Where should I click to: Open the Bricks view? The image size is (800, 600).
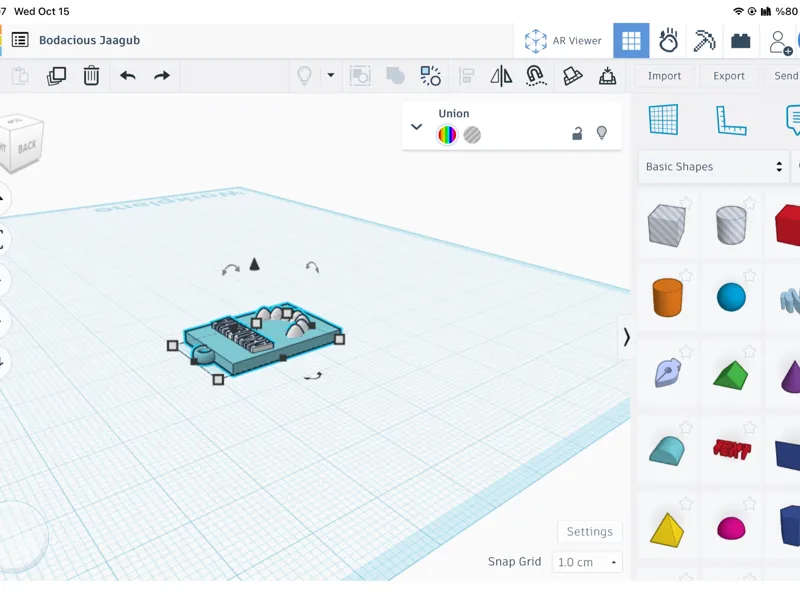[740, 40]
